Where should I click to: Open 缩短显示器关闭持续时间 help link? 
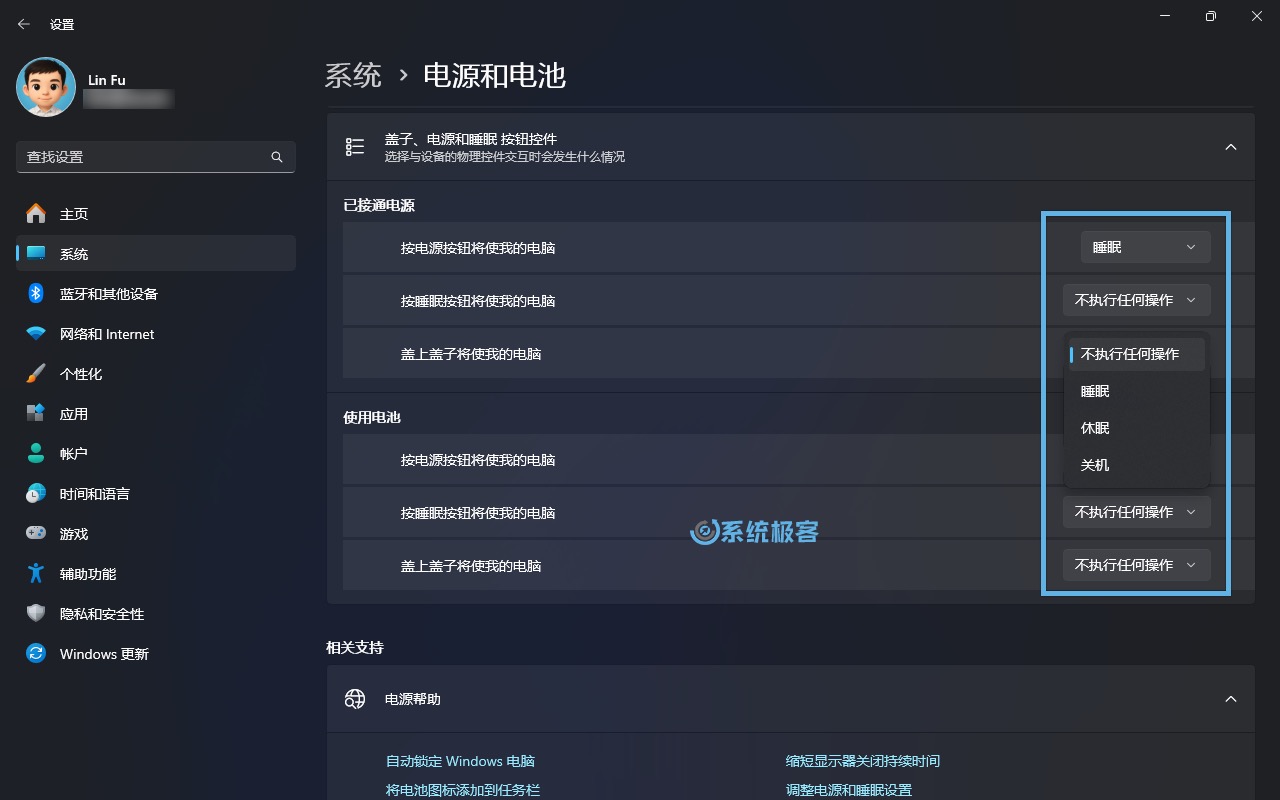click(863, 761)
